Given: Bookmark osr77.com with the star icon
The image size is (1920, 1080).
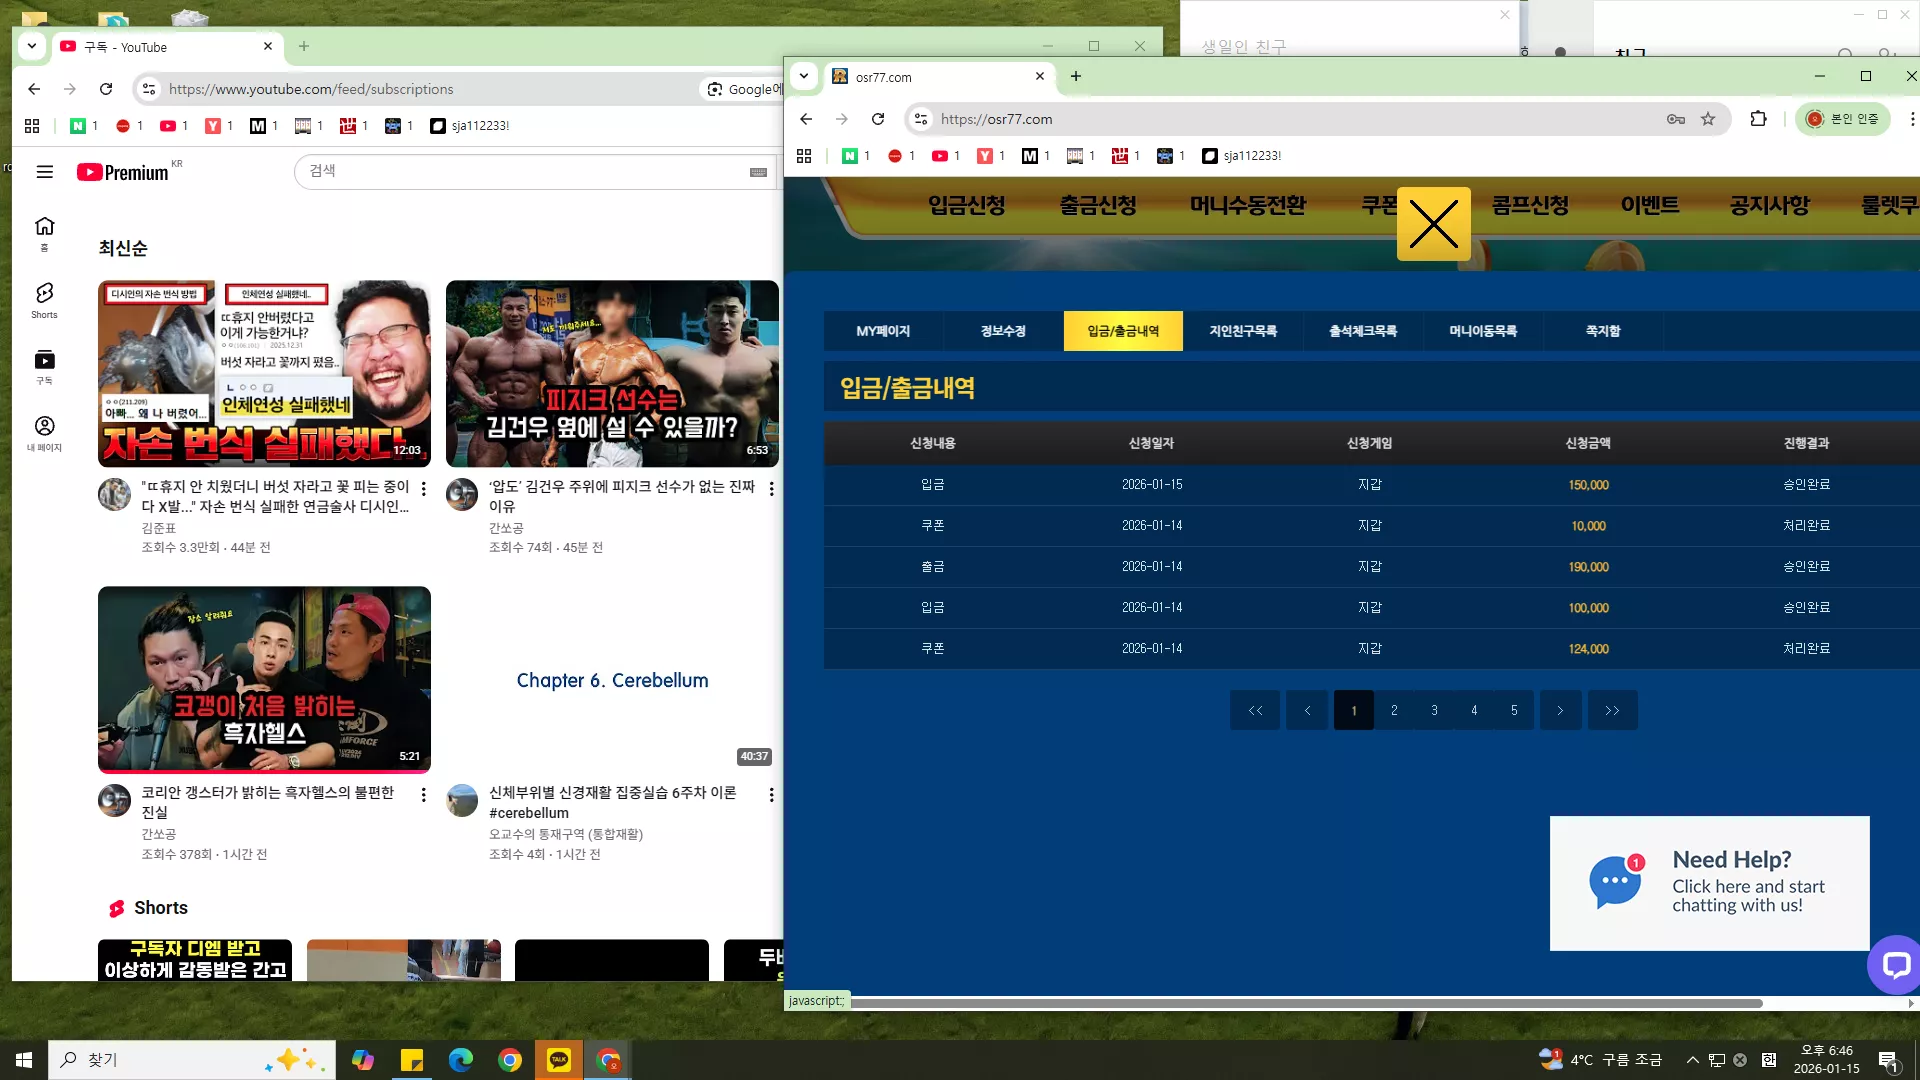Looking at the screenshot, I should pyautogui.click(x=1708, y=119).
